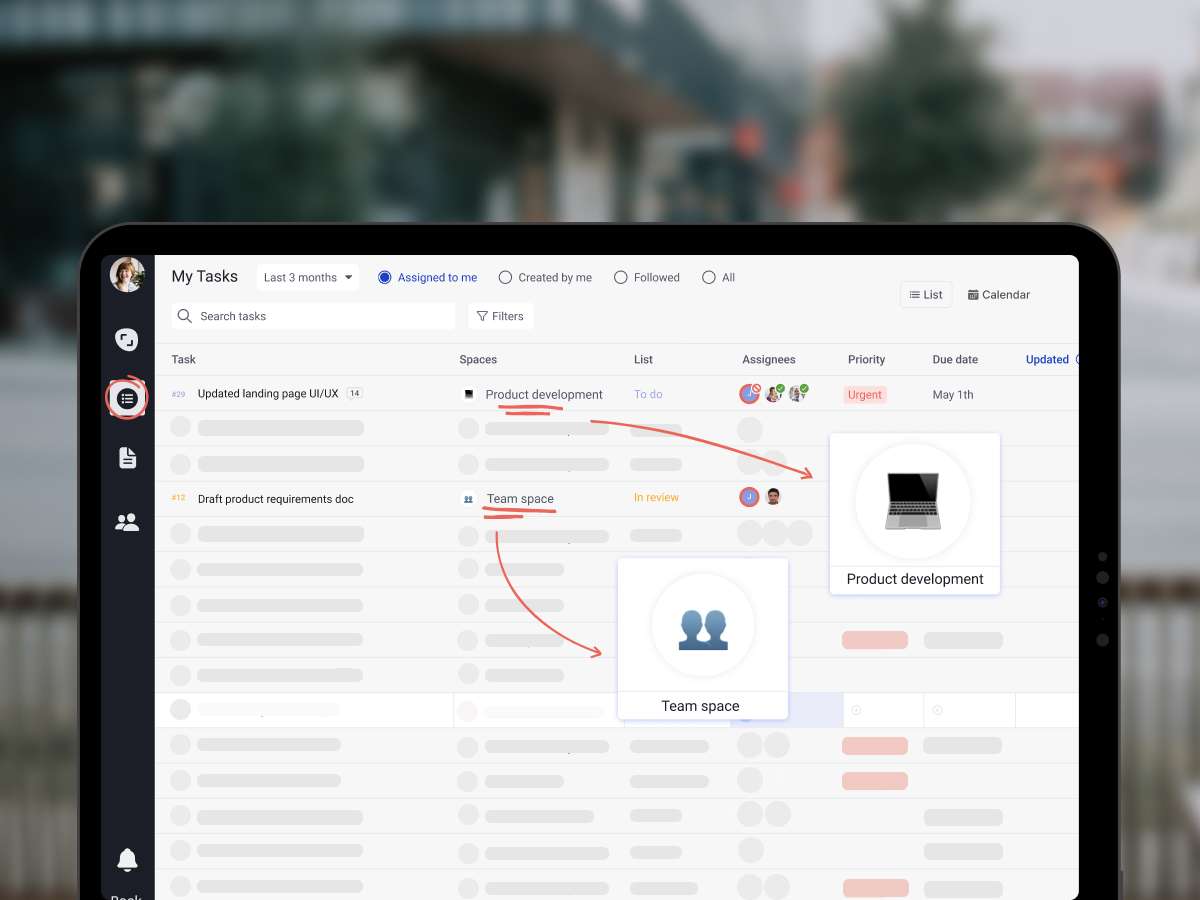This screenshot has height=900, width=1200.
Task: Click the app logo icon below the avatar
Action: click(x=127, y=340)
